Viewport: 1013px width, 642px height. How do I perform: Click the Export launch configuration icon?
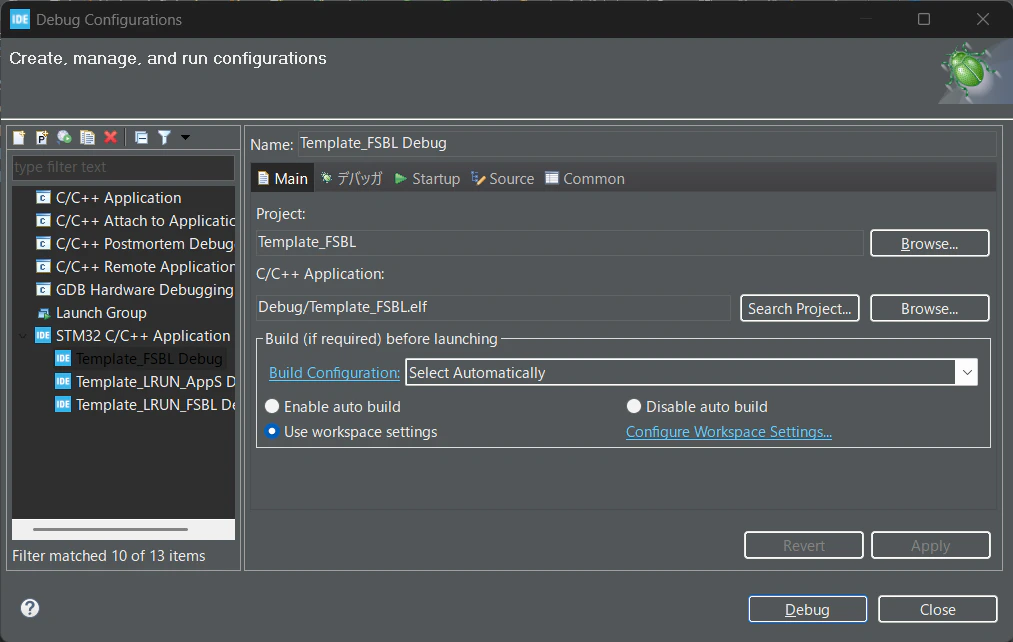(65, 138)
